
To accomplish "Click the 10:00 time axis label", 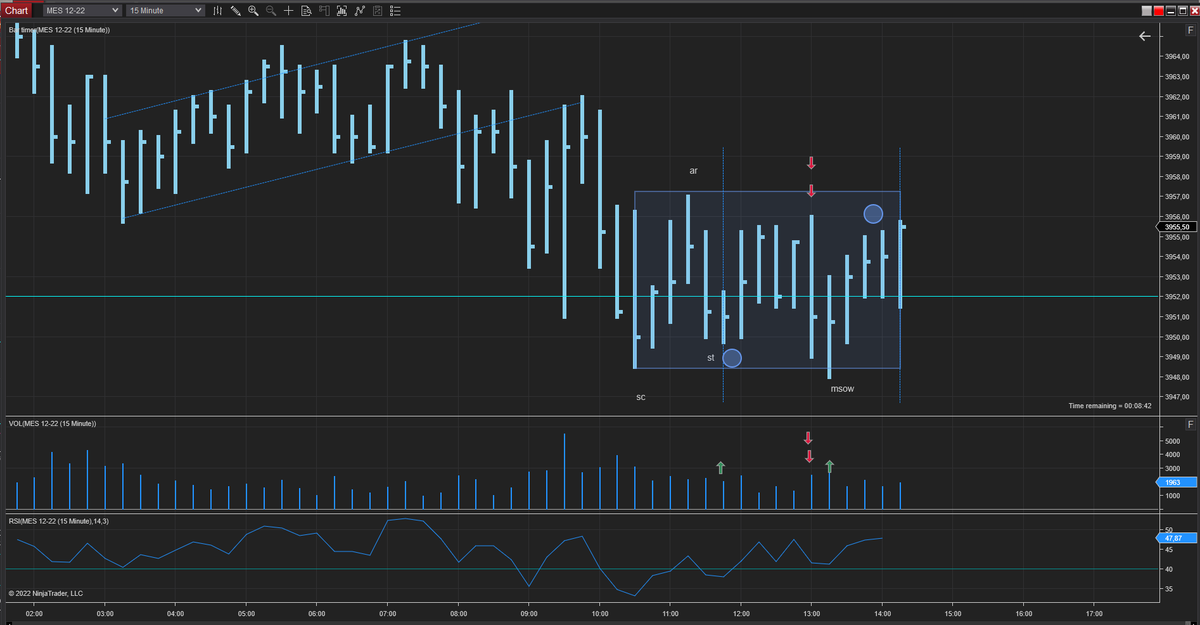I will coord(600,612).
